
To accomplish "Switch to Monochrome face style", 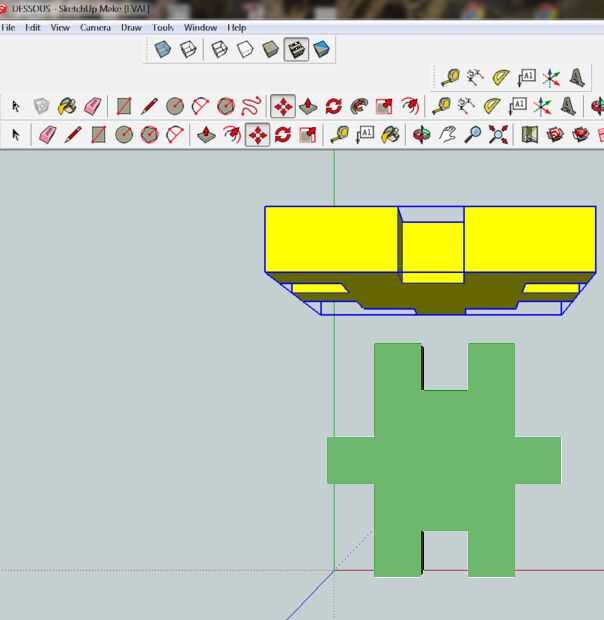I will pos(321,49).
